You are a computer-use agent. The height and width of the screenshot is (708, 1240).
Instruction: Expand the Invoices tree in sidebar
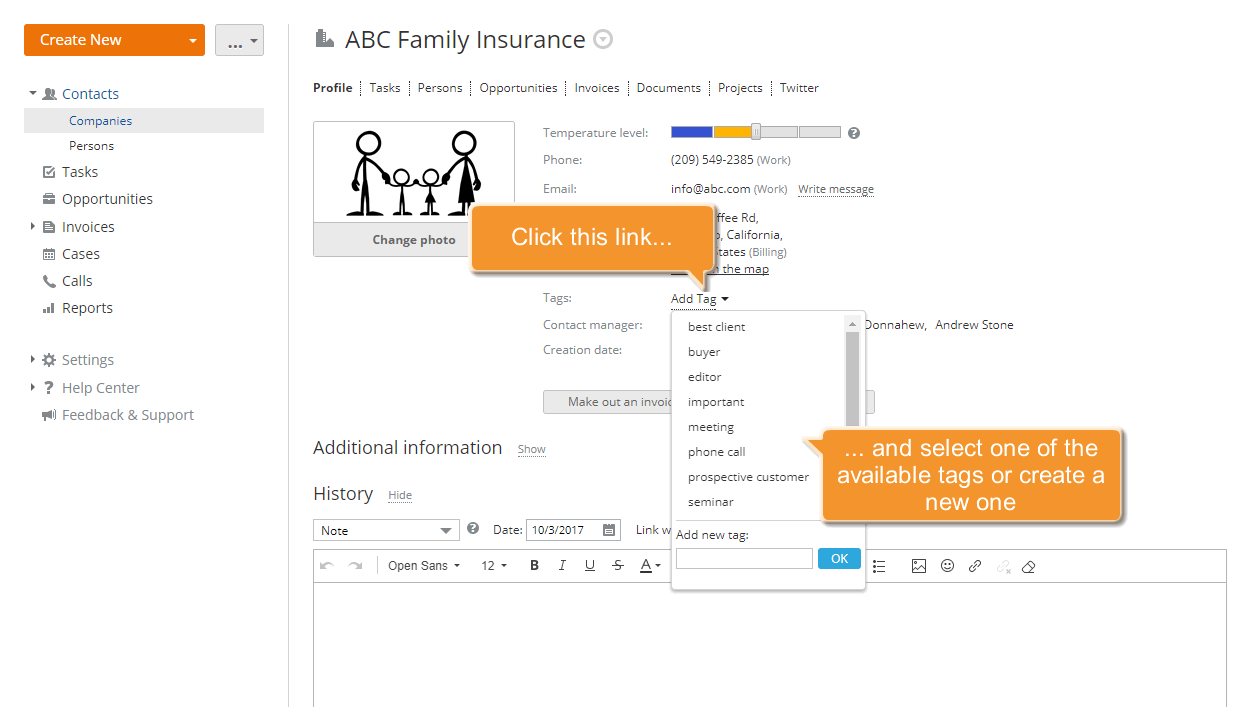(33, 227)
